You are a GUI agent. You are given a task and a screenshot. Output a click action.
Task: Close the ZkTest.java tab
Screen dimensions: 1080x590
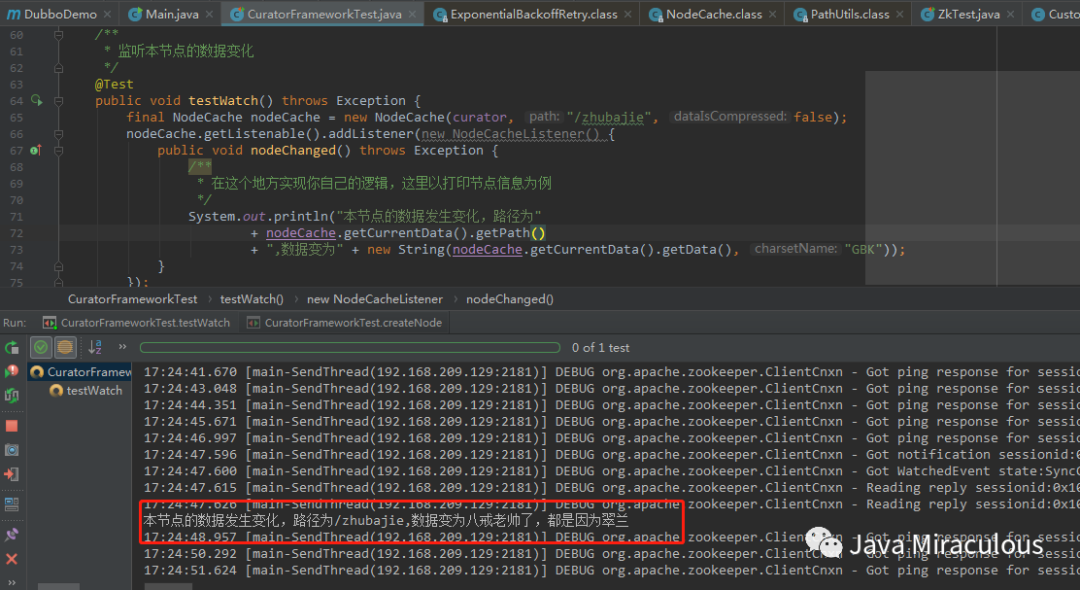1010,14
